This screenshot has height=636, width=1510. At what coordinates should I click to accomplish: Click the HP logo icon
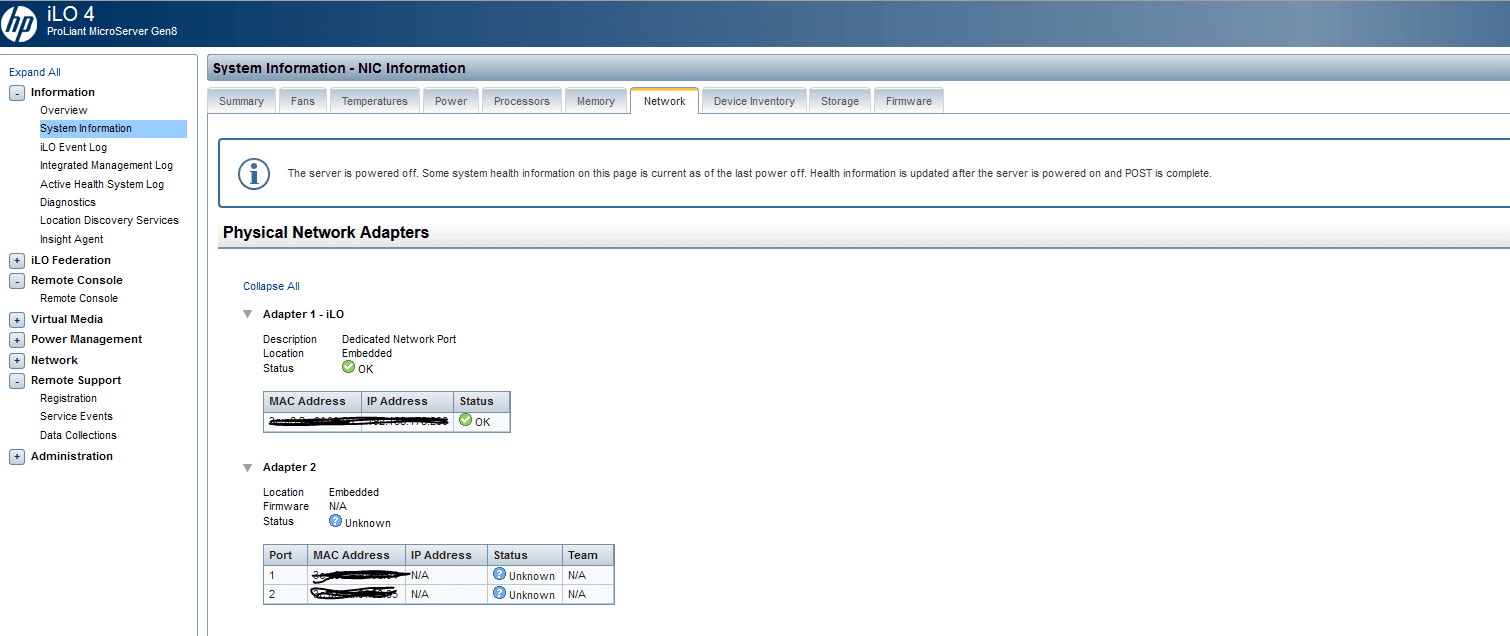point(19,22)
